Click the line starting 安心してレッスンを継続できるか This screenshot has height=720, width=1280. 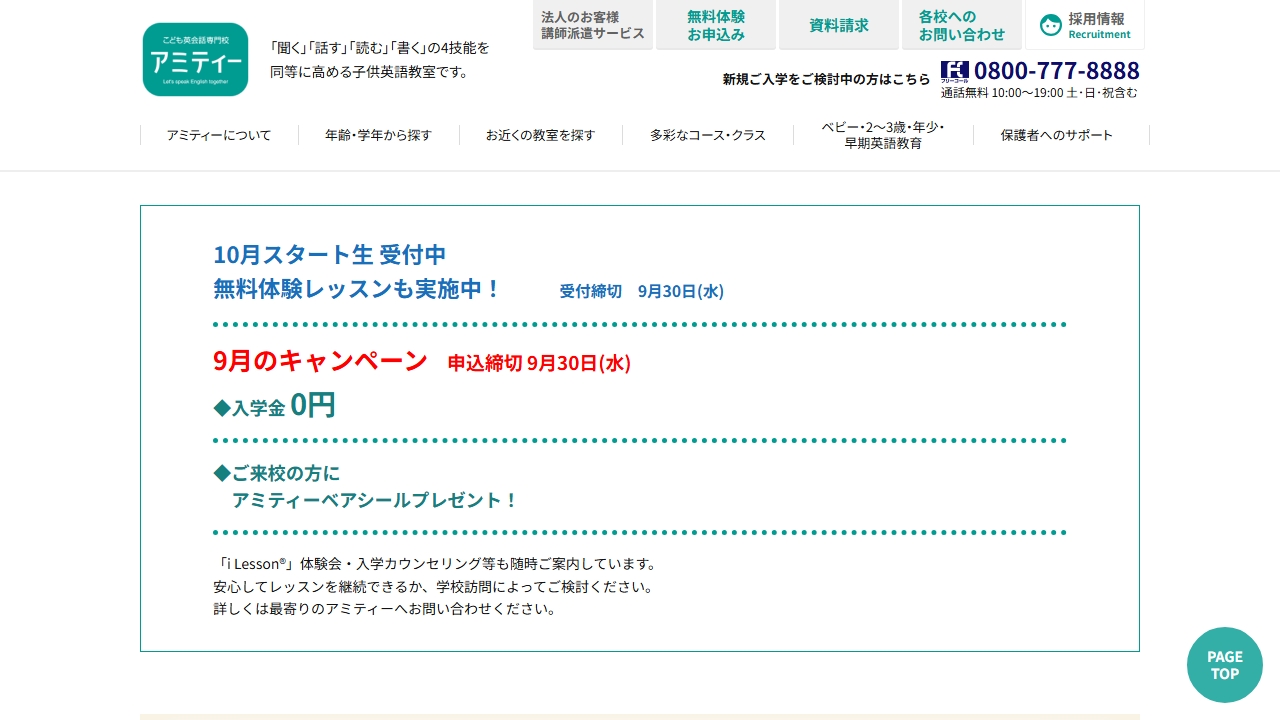433,587
